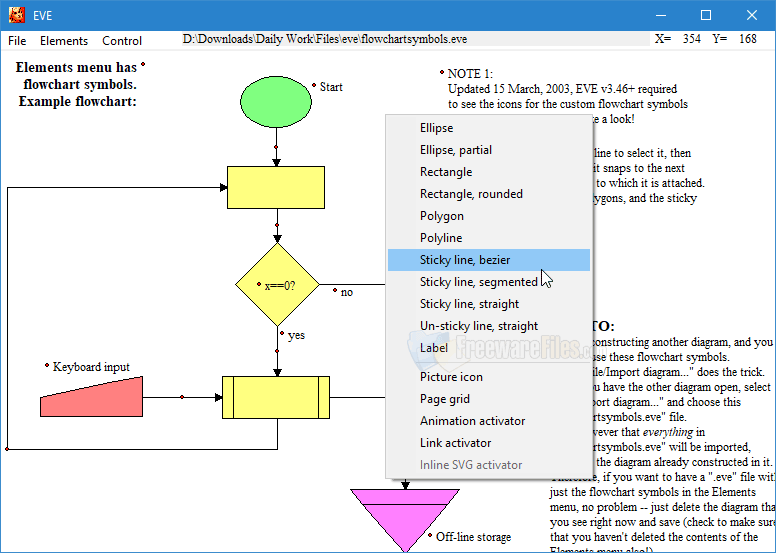Viewport: 776px width, 553px height.
Task: Select Page grid menu entry
Action: point(488,399)
